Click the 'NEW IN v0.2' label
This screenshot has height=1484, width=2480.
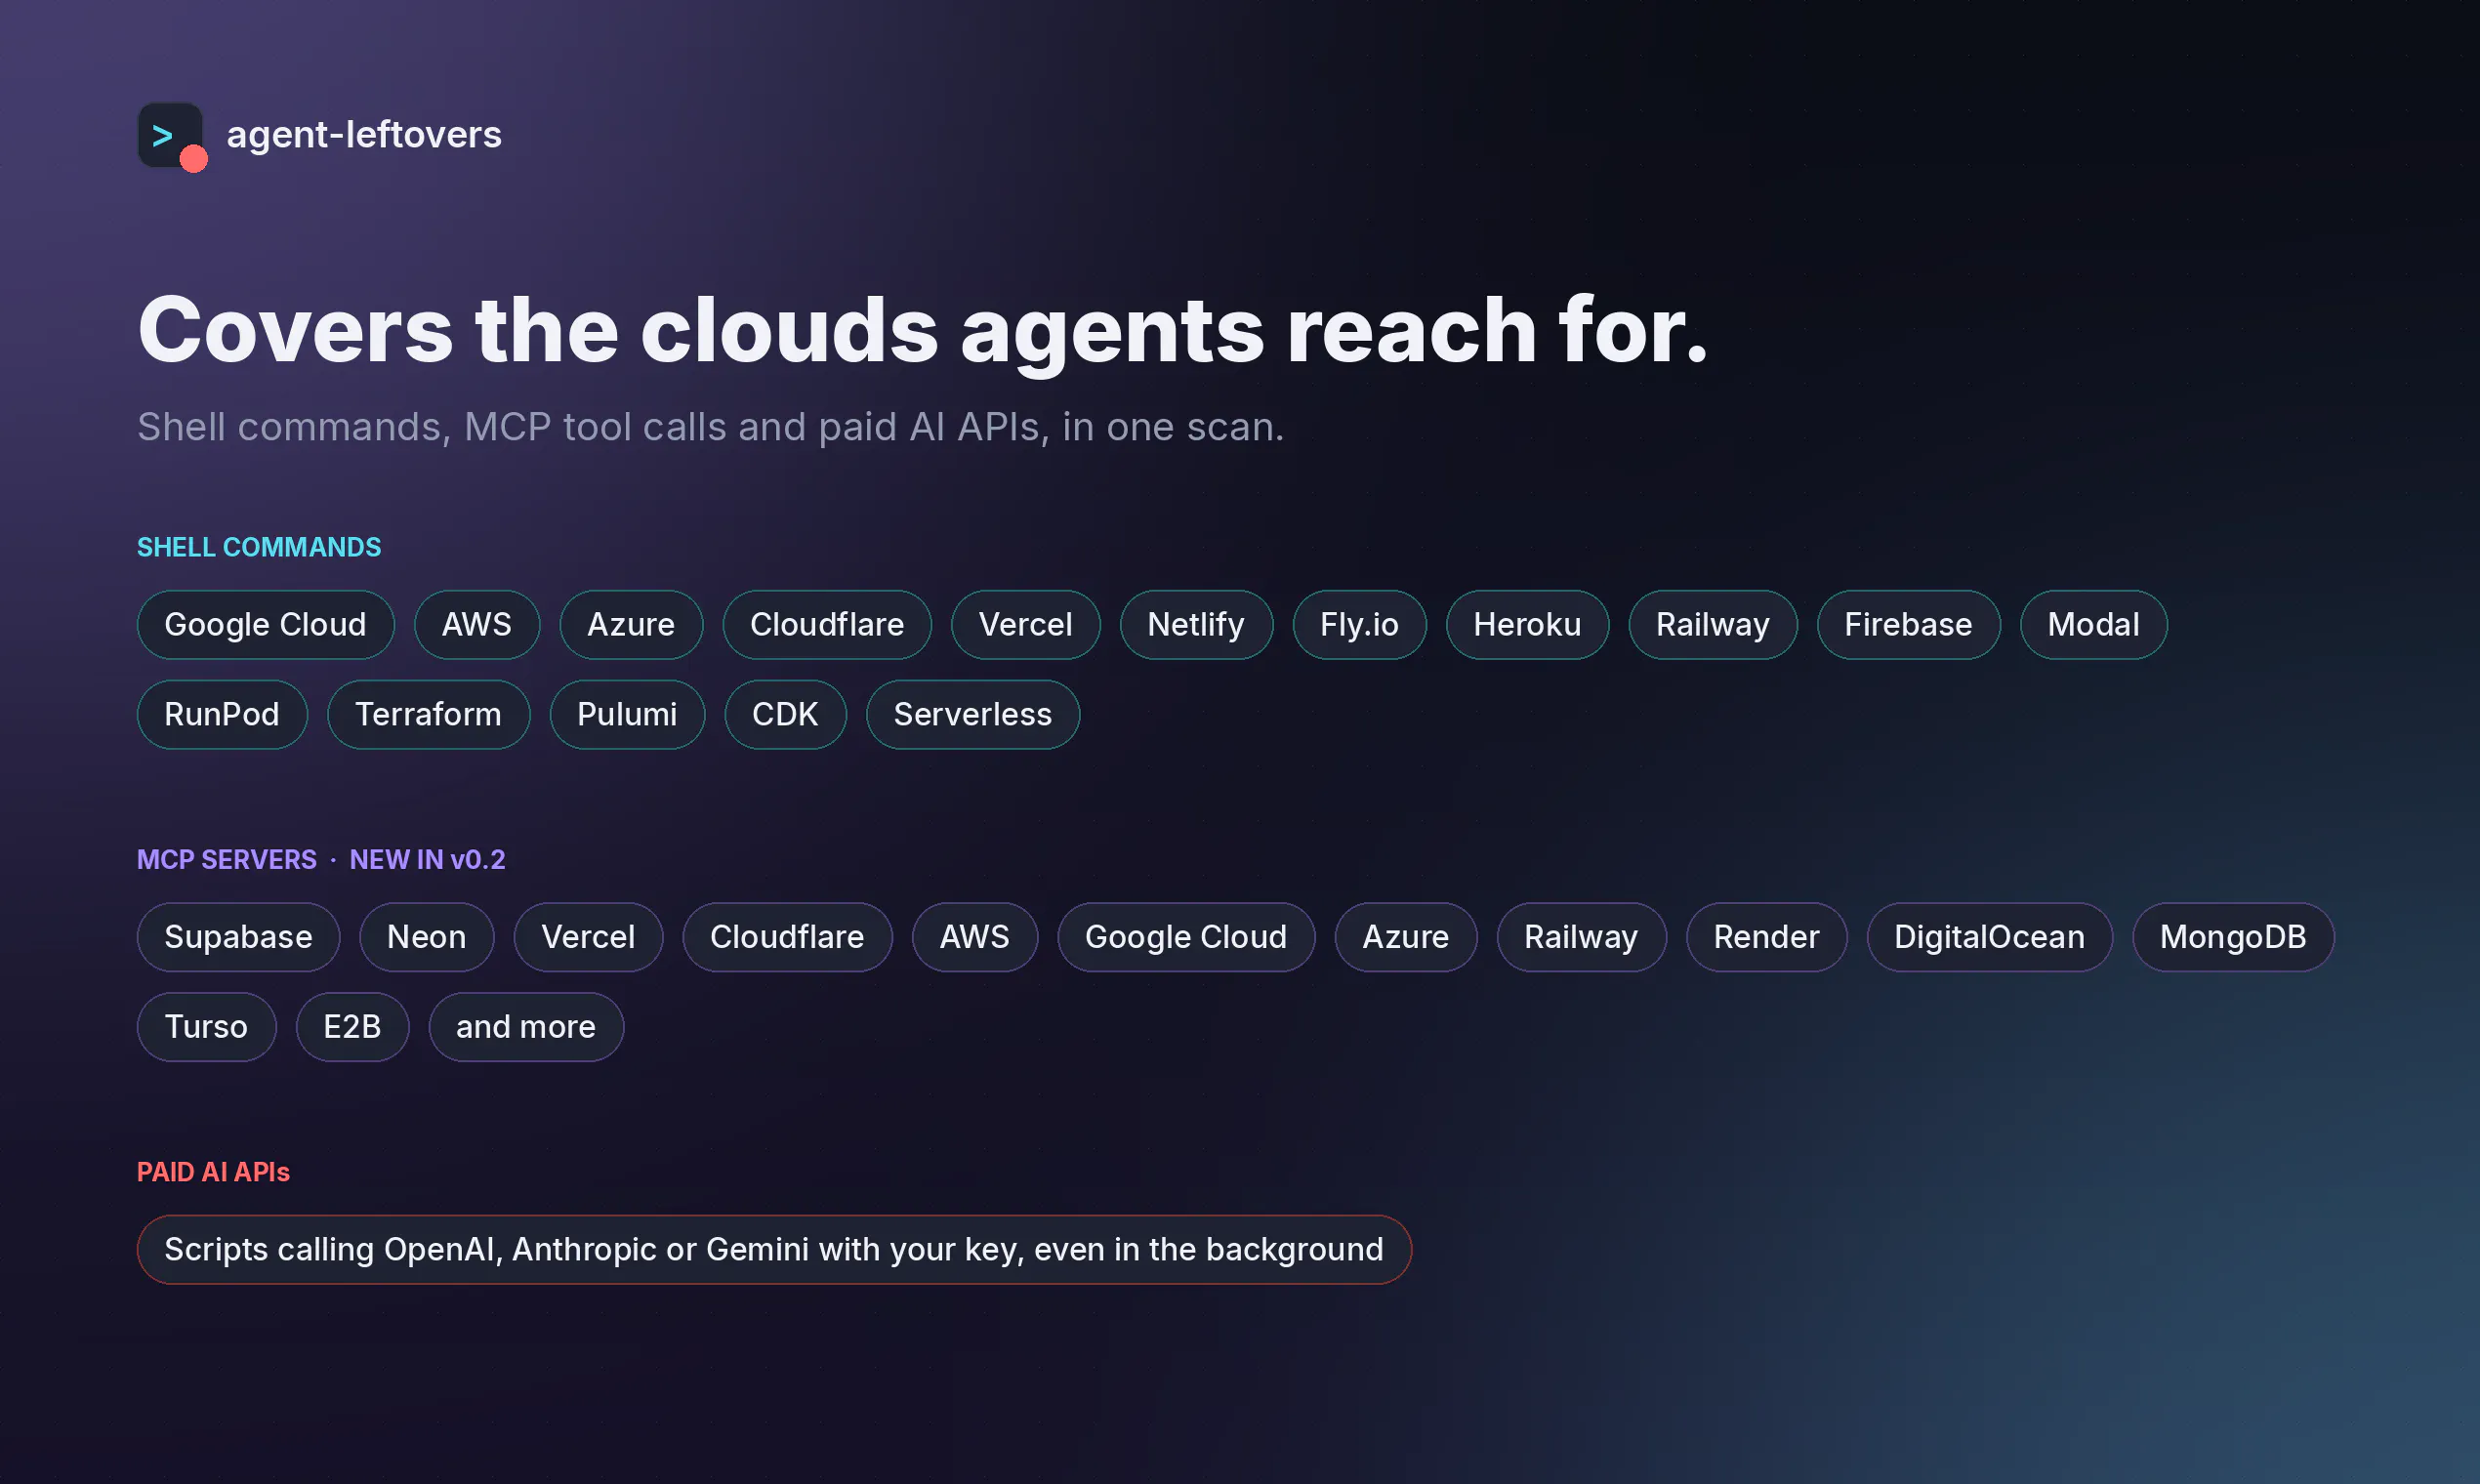pyautogui.click(x=428, y=860)
